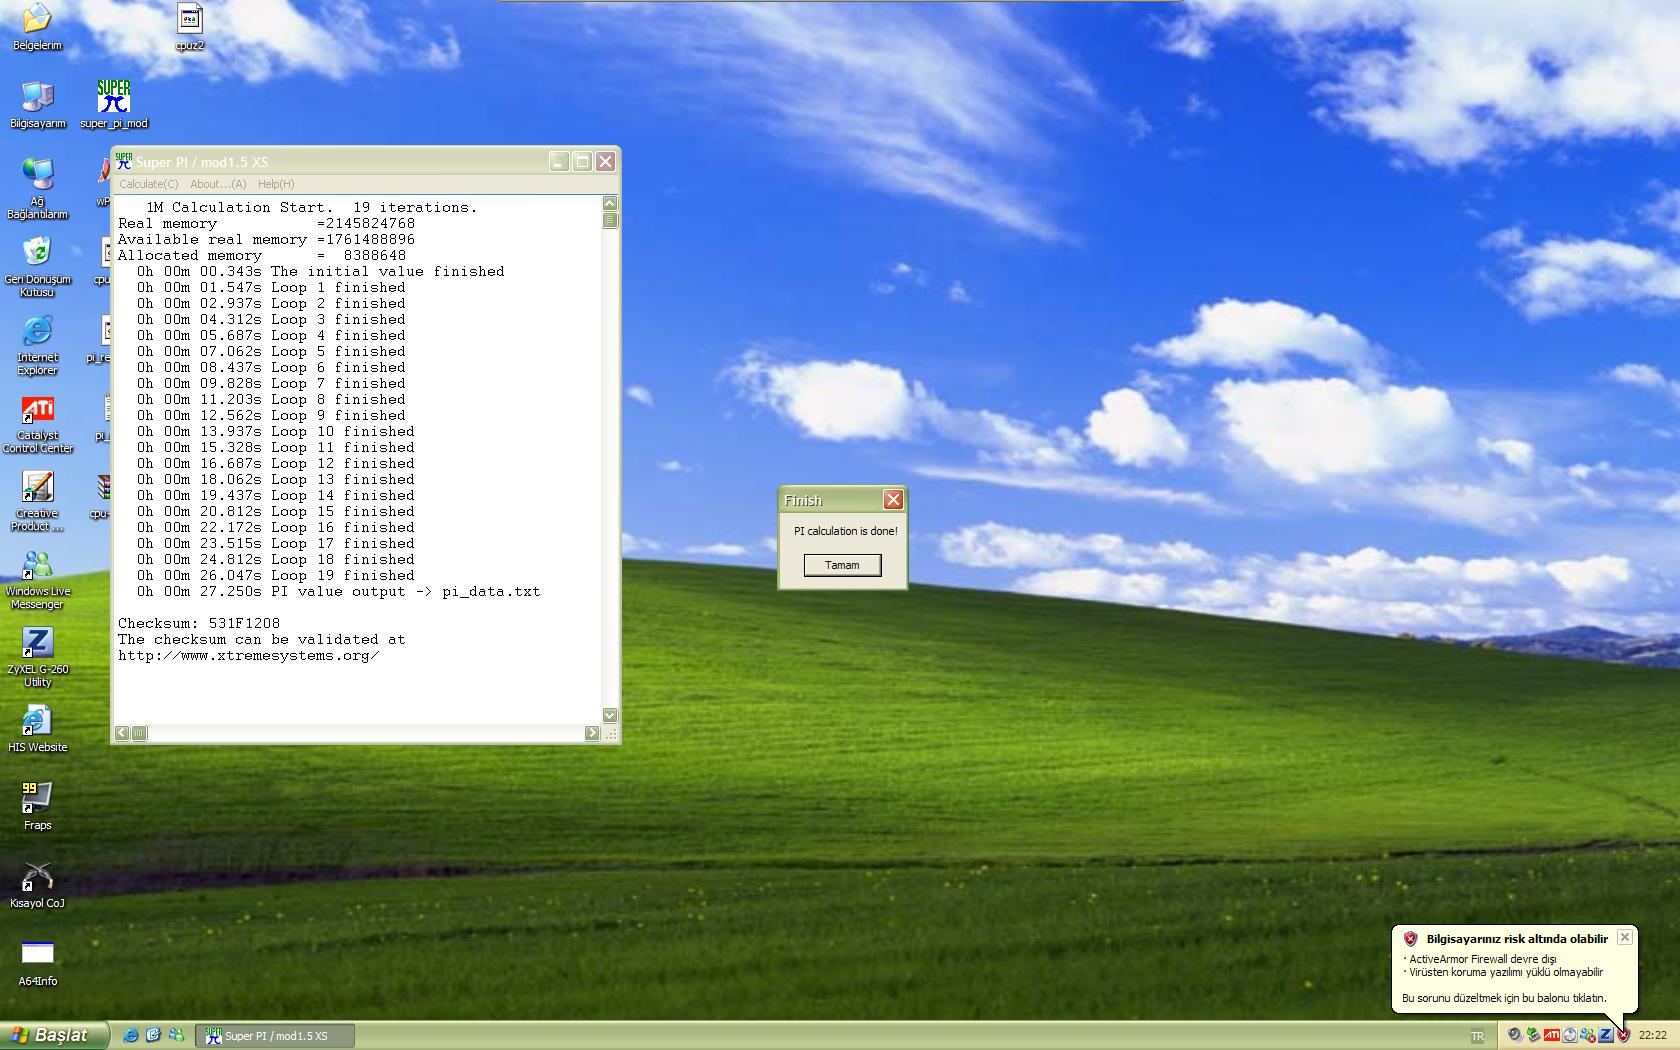The image size is (1680, 1050).
Task: Click the taskbar clock 22:22
Action: [1653, 1035]
